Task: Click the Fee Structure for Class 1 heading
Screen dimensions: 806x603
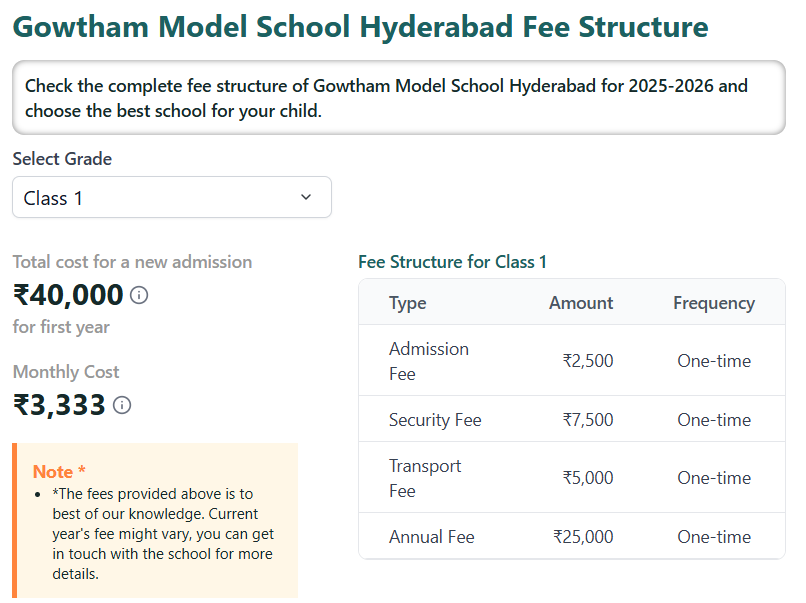Action: (452, 262)
